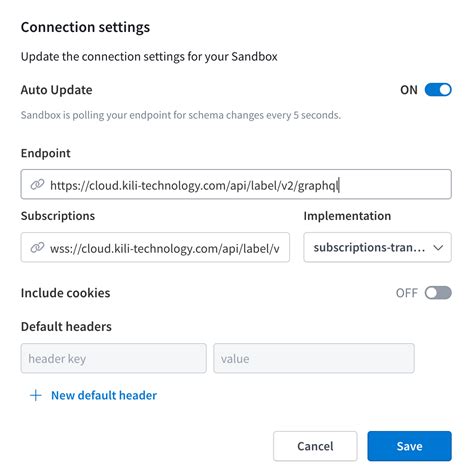Screen dimensions: 474x476
Task: Click the chevron arrow in Implementation dropdown
Action: click(438, 248)
